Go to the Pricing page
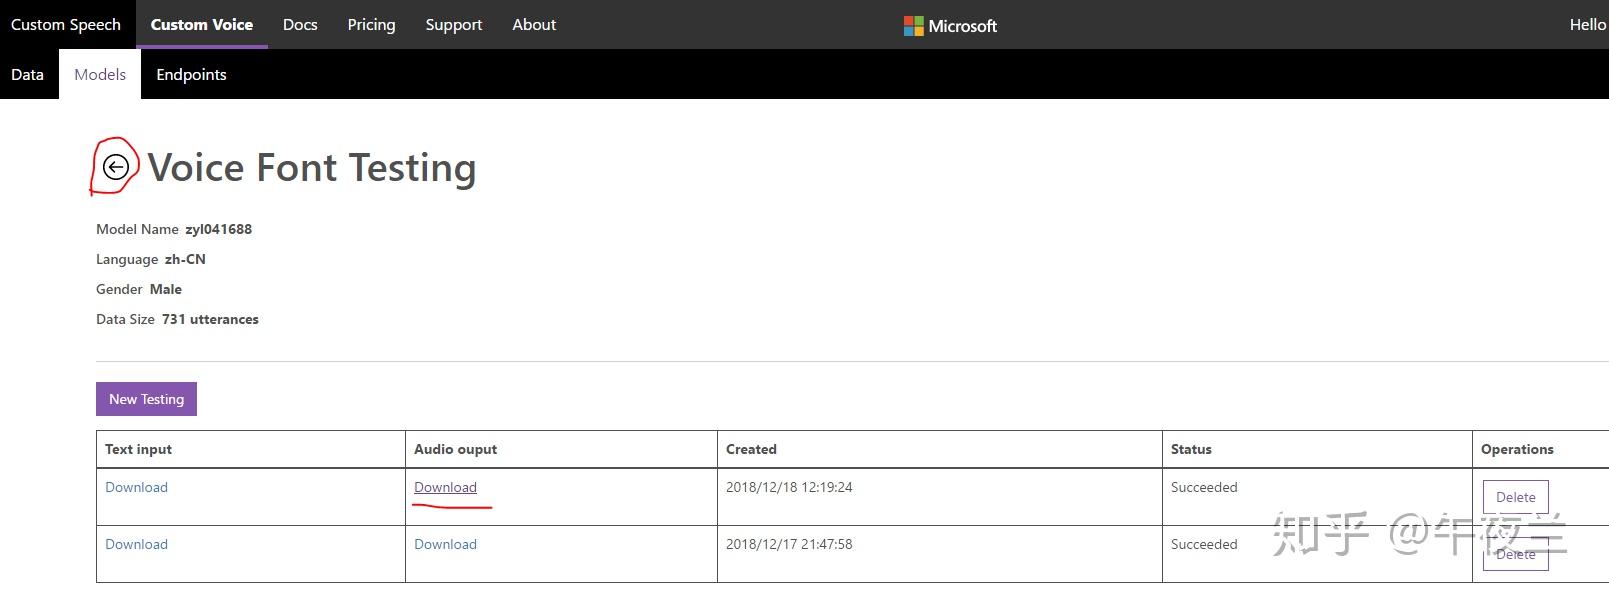1609x599 pixels. click(x=371, y=25)
